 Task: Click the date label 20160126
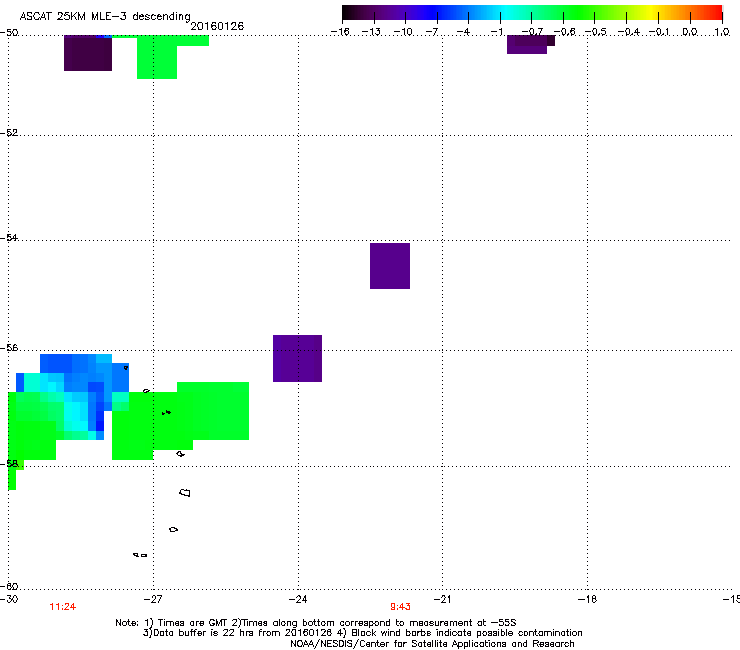click(217, 26)
